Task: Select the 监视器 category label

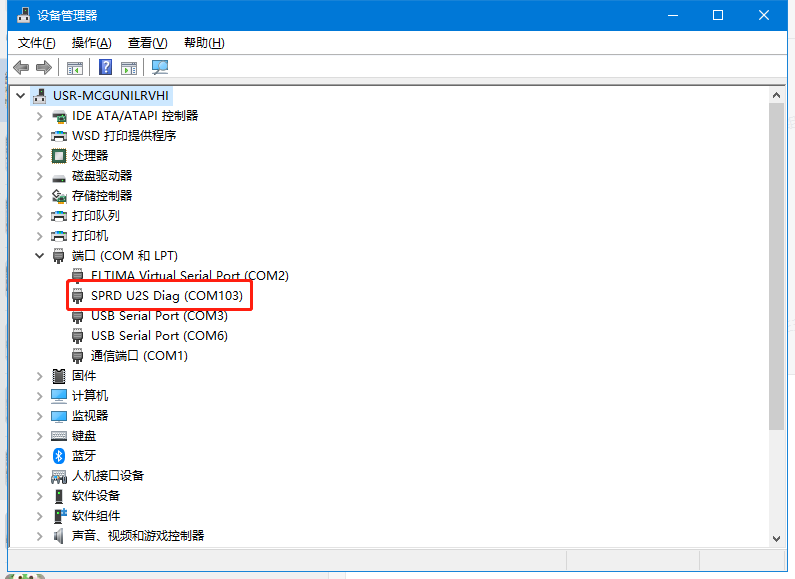Action: pyautogui.click(x=90, y=416)
